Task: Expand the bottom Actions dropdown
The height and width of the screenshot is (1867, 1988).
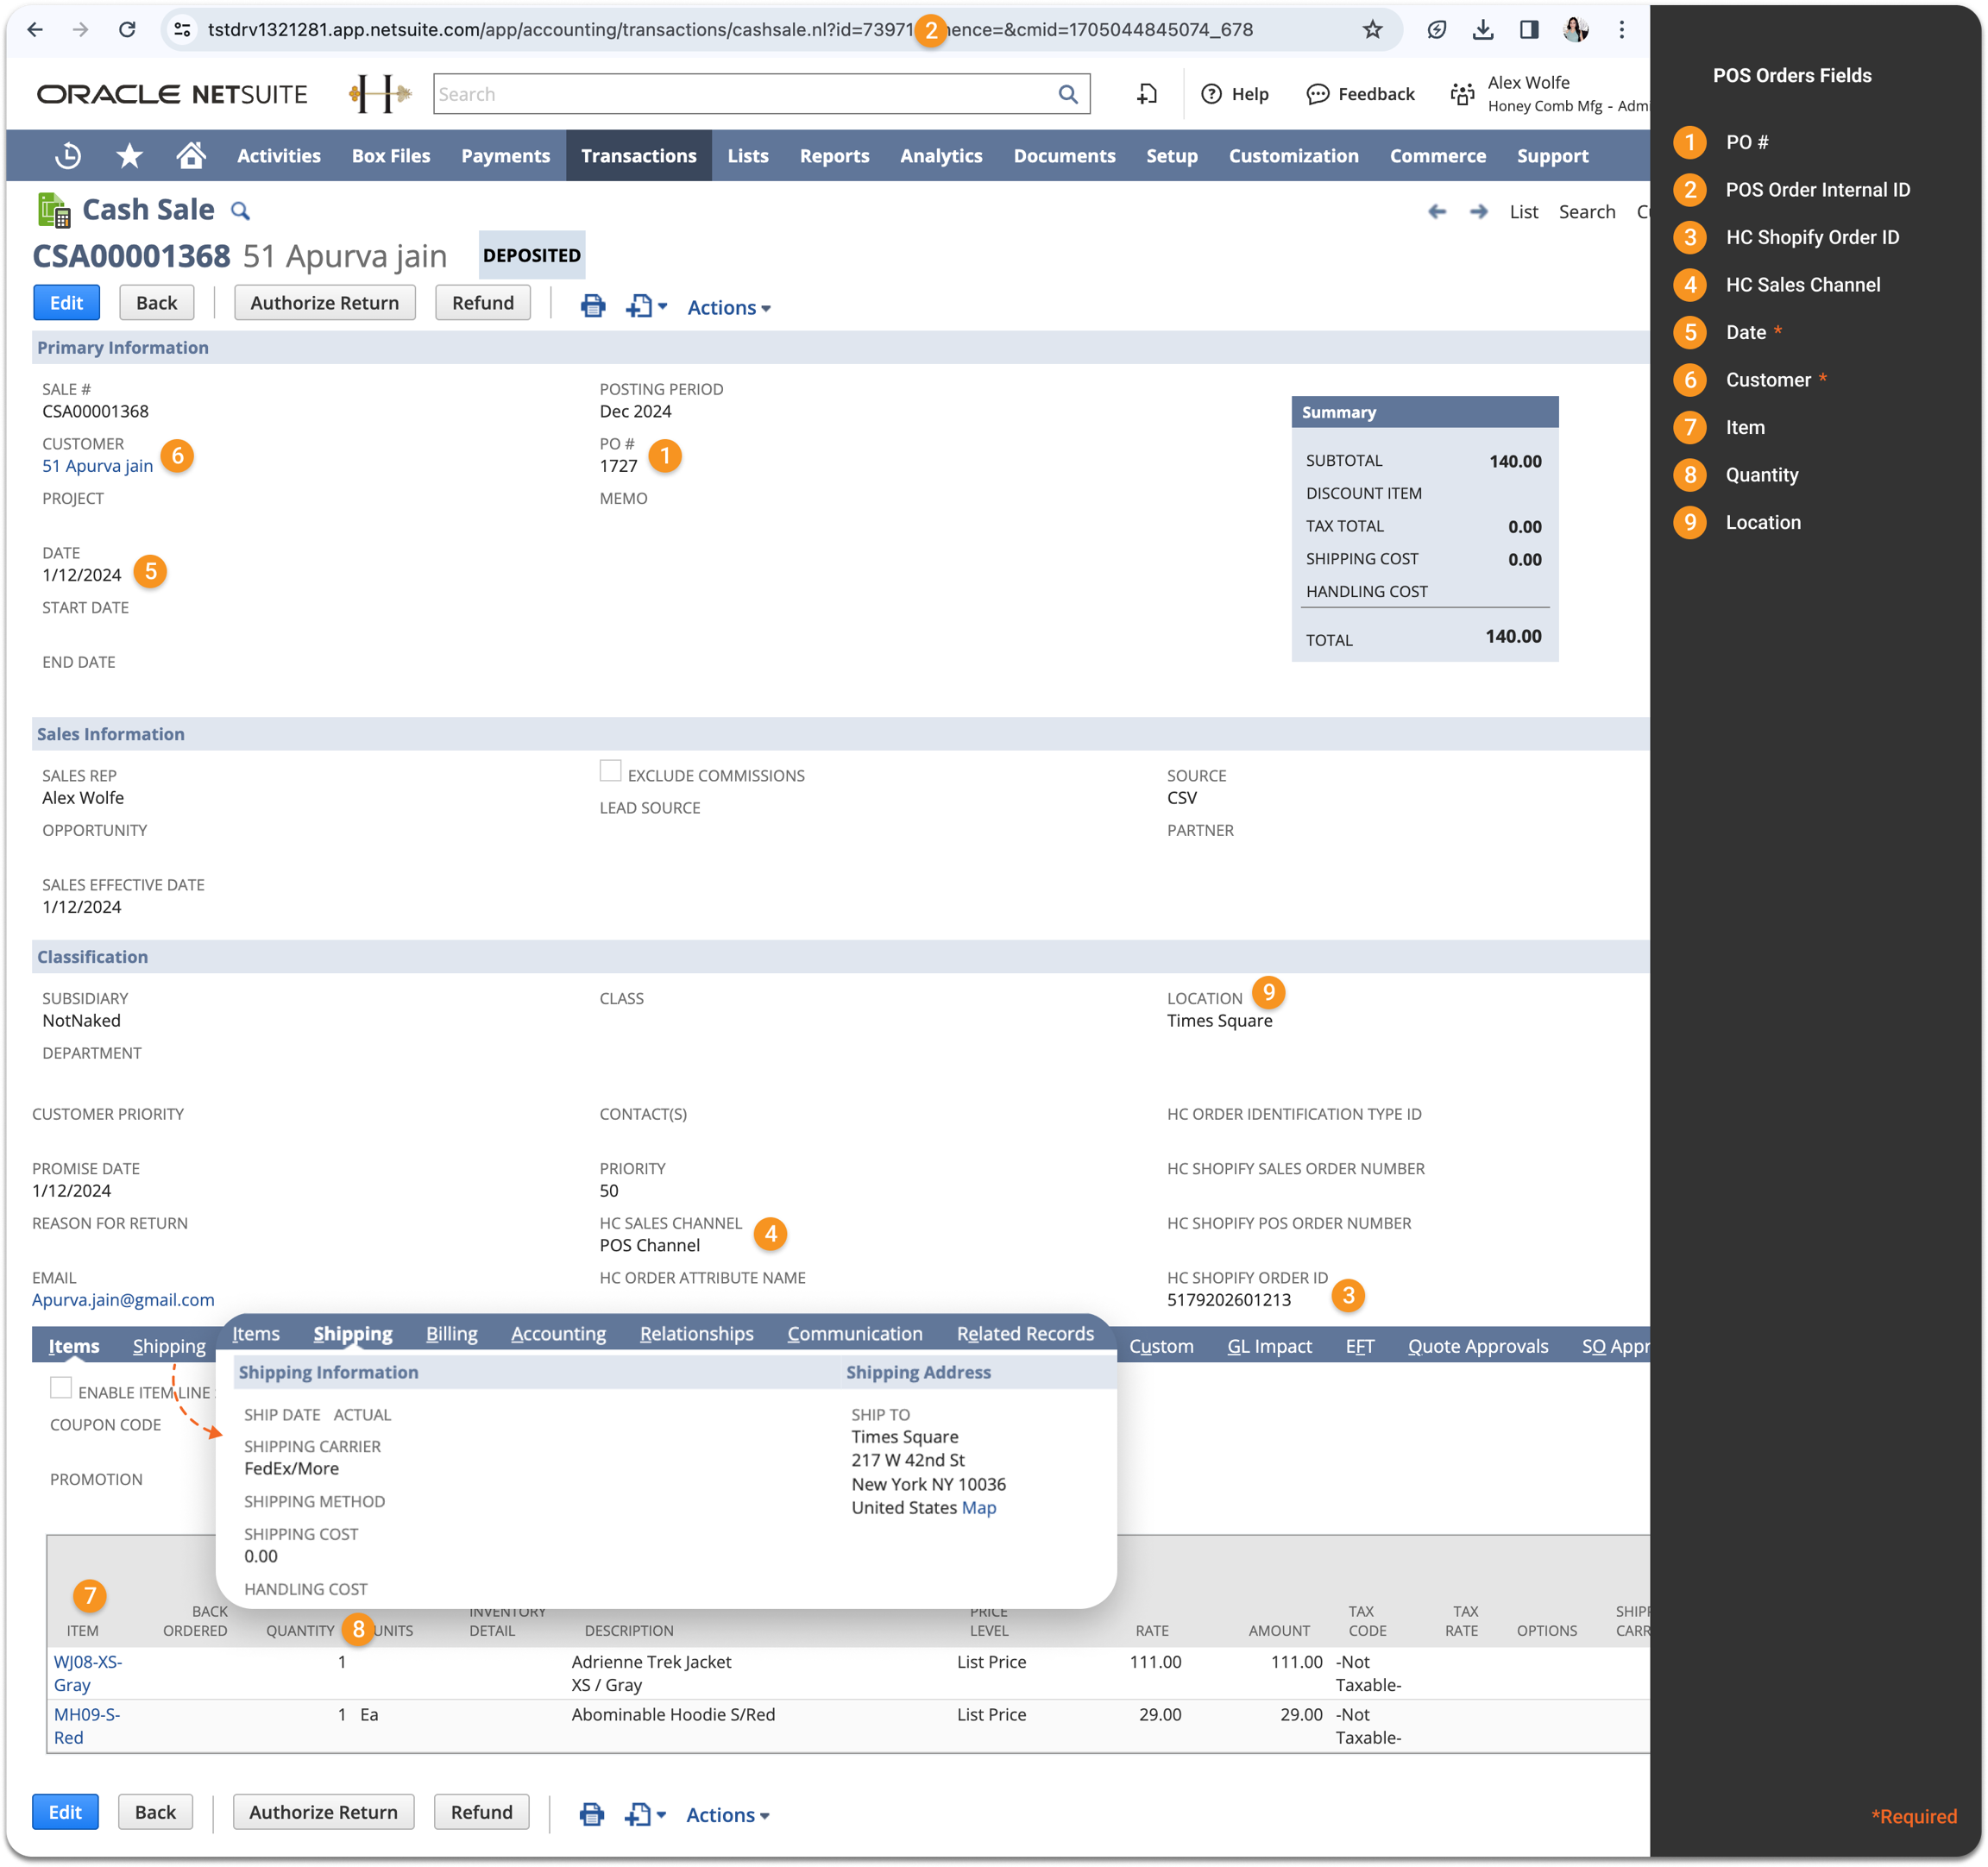Action: point(728,1815)
